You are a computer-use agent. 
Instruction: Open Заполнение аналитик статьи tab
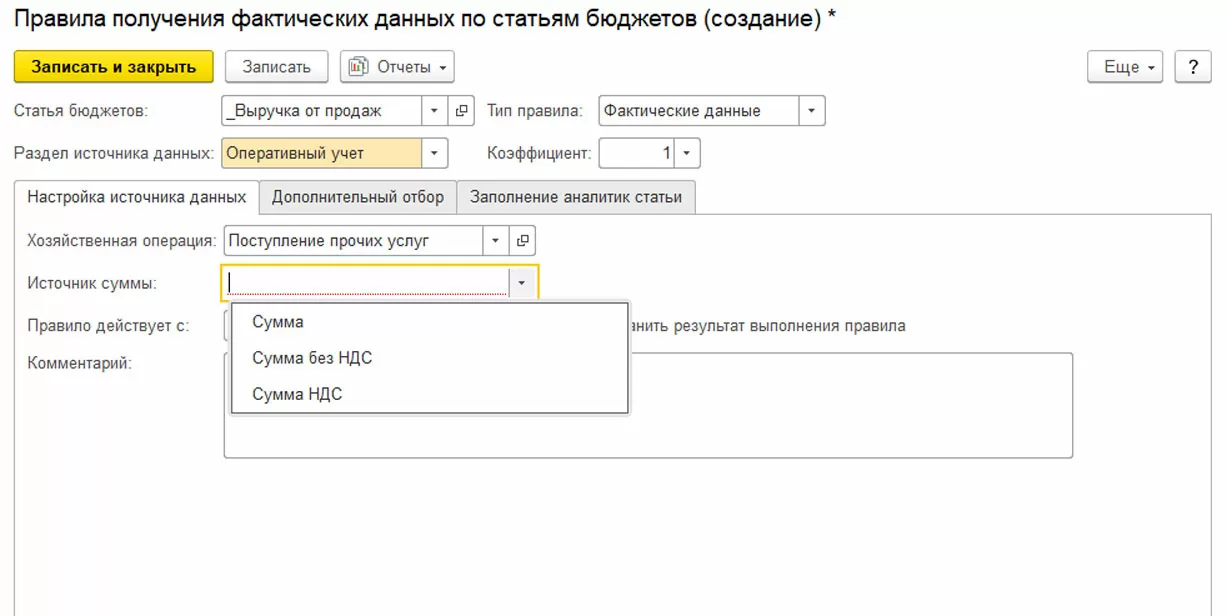(576, 197)
